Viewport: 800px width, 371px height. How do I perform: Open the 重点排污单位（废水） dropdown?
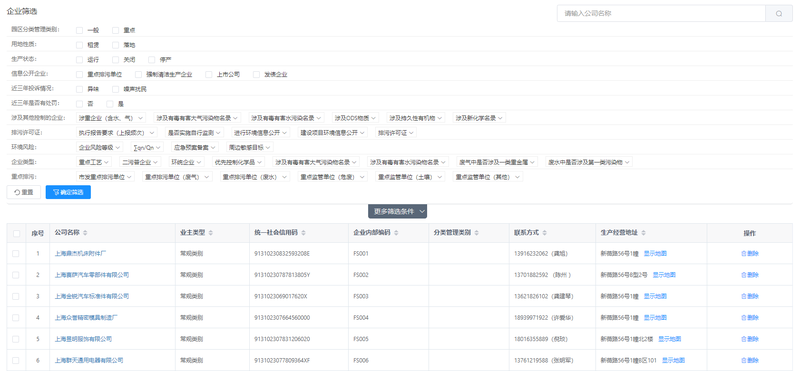[x=256, y=177]
